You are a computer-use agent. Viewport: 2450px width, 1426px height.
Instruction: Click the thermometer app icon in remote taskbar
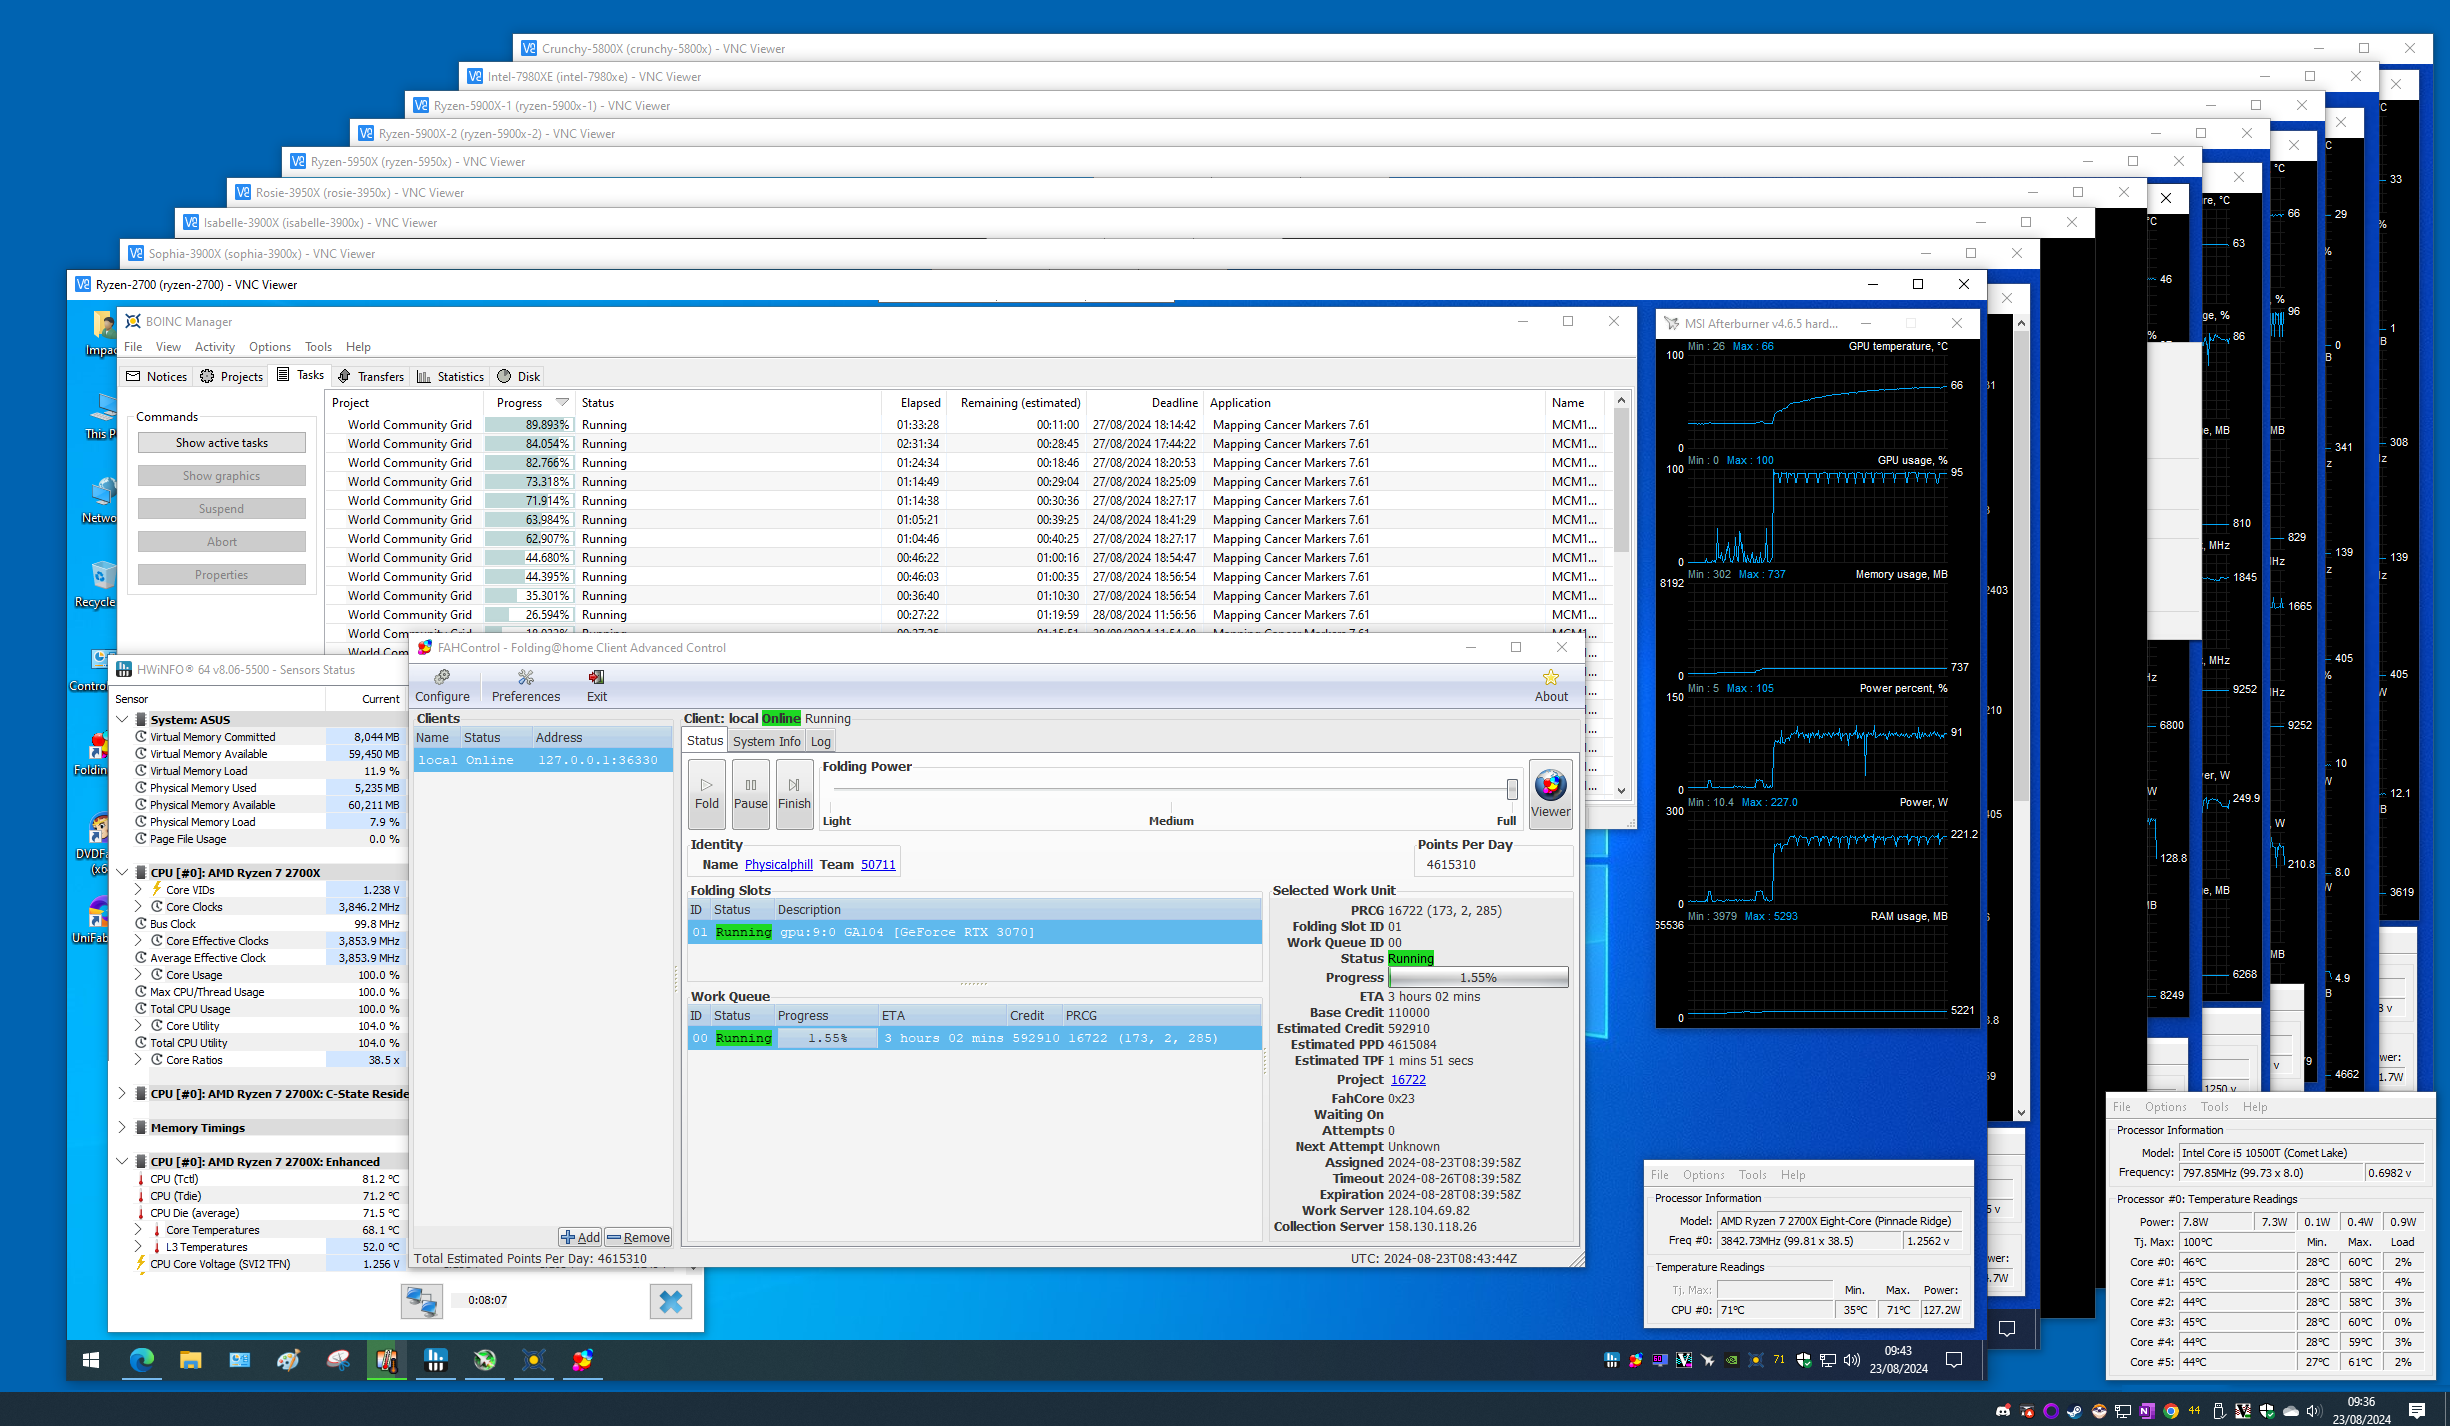pyautogui.click(x=386, y=1360)
